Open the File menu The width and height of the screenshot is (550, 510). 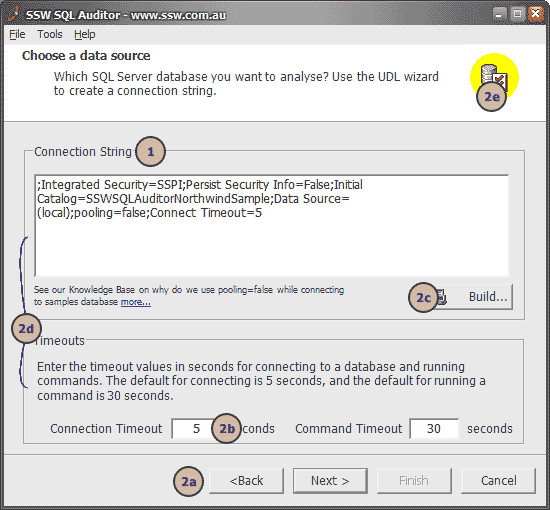click(17, 34)
